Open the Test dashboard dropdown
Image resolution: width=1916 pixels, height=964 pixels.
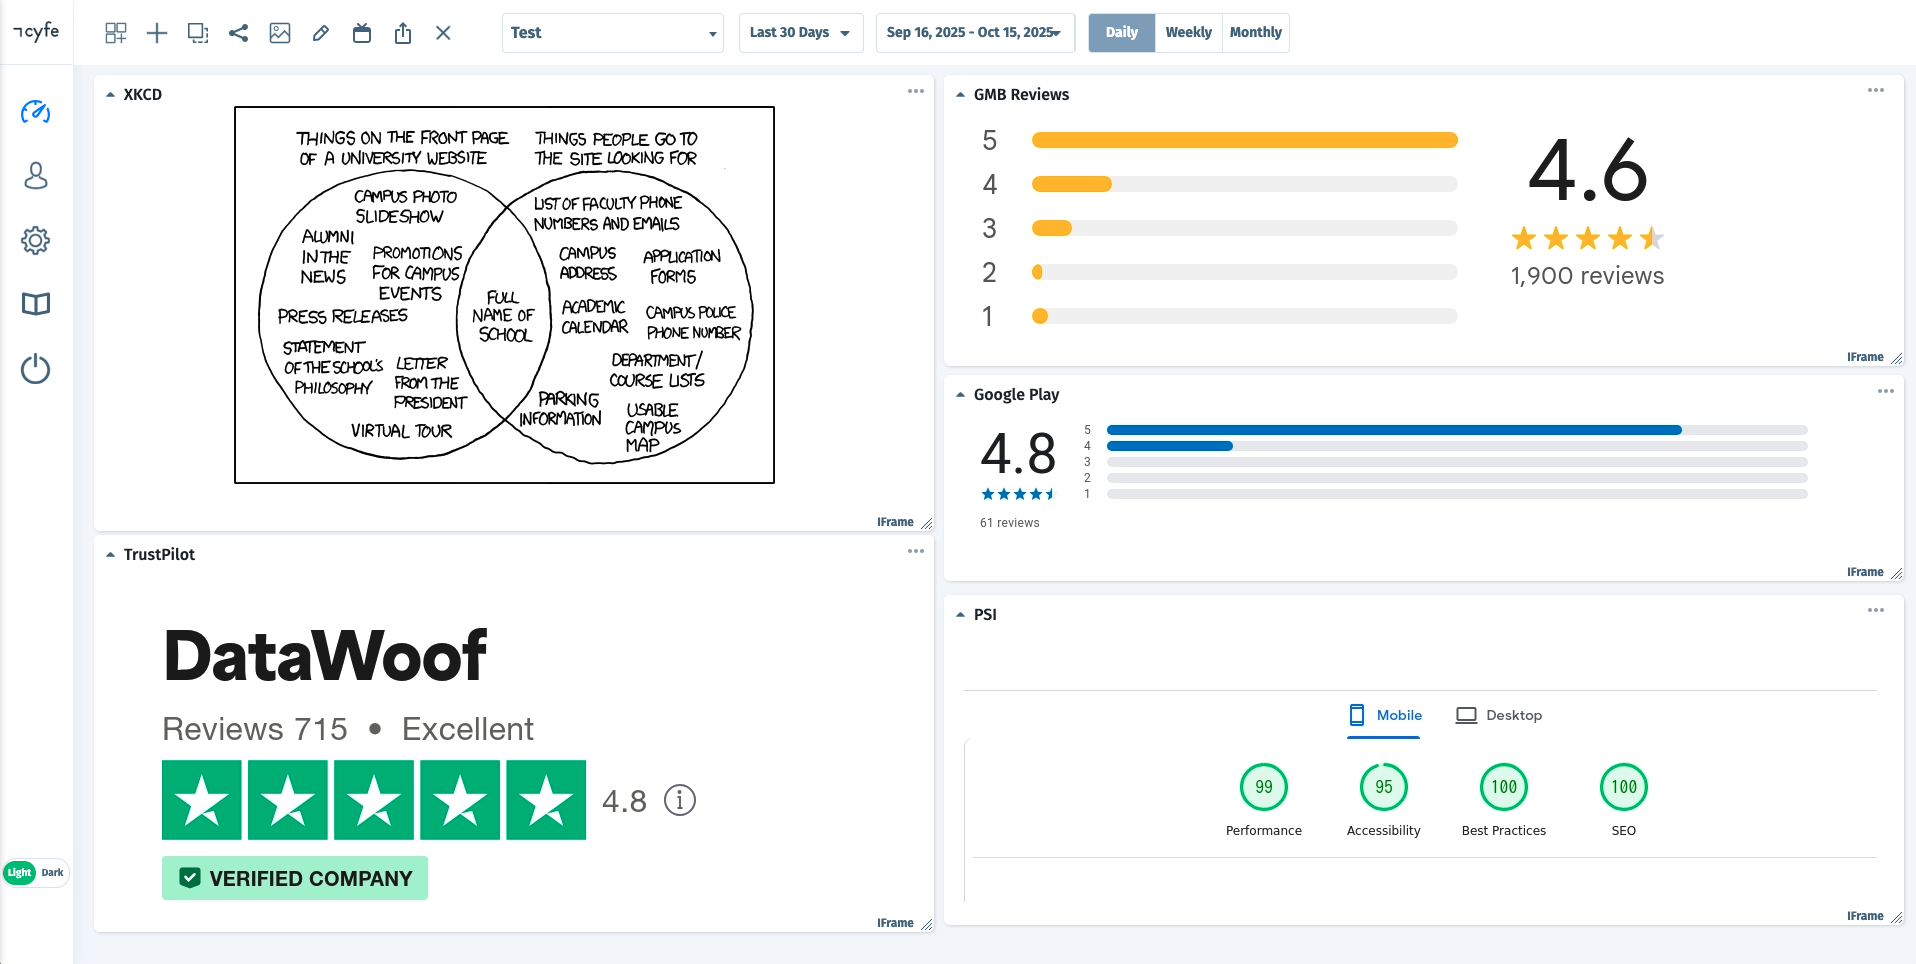pyautogui.click(x=612, y=33)
